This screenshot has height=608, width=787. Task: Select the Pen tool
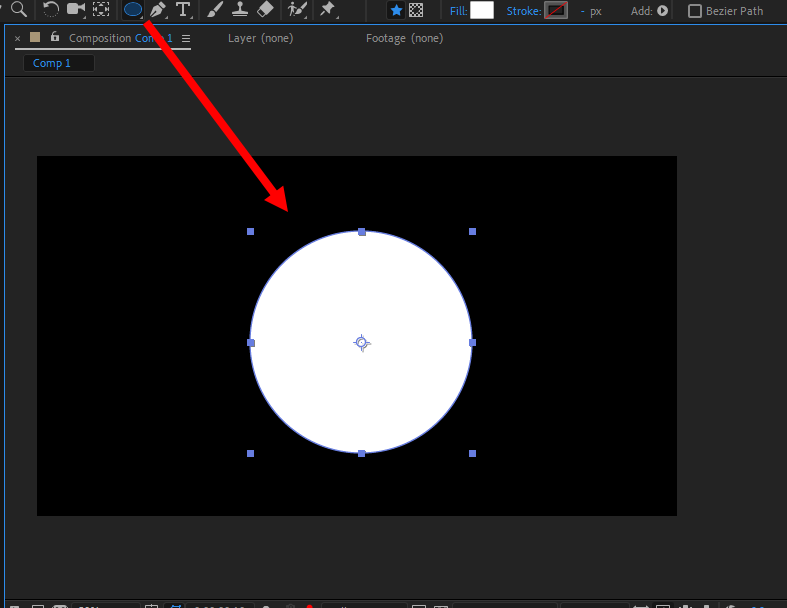(x=158, y=10)
